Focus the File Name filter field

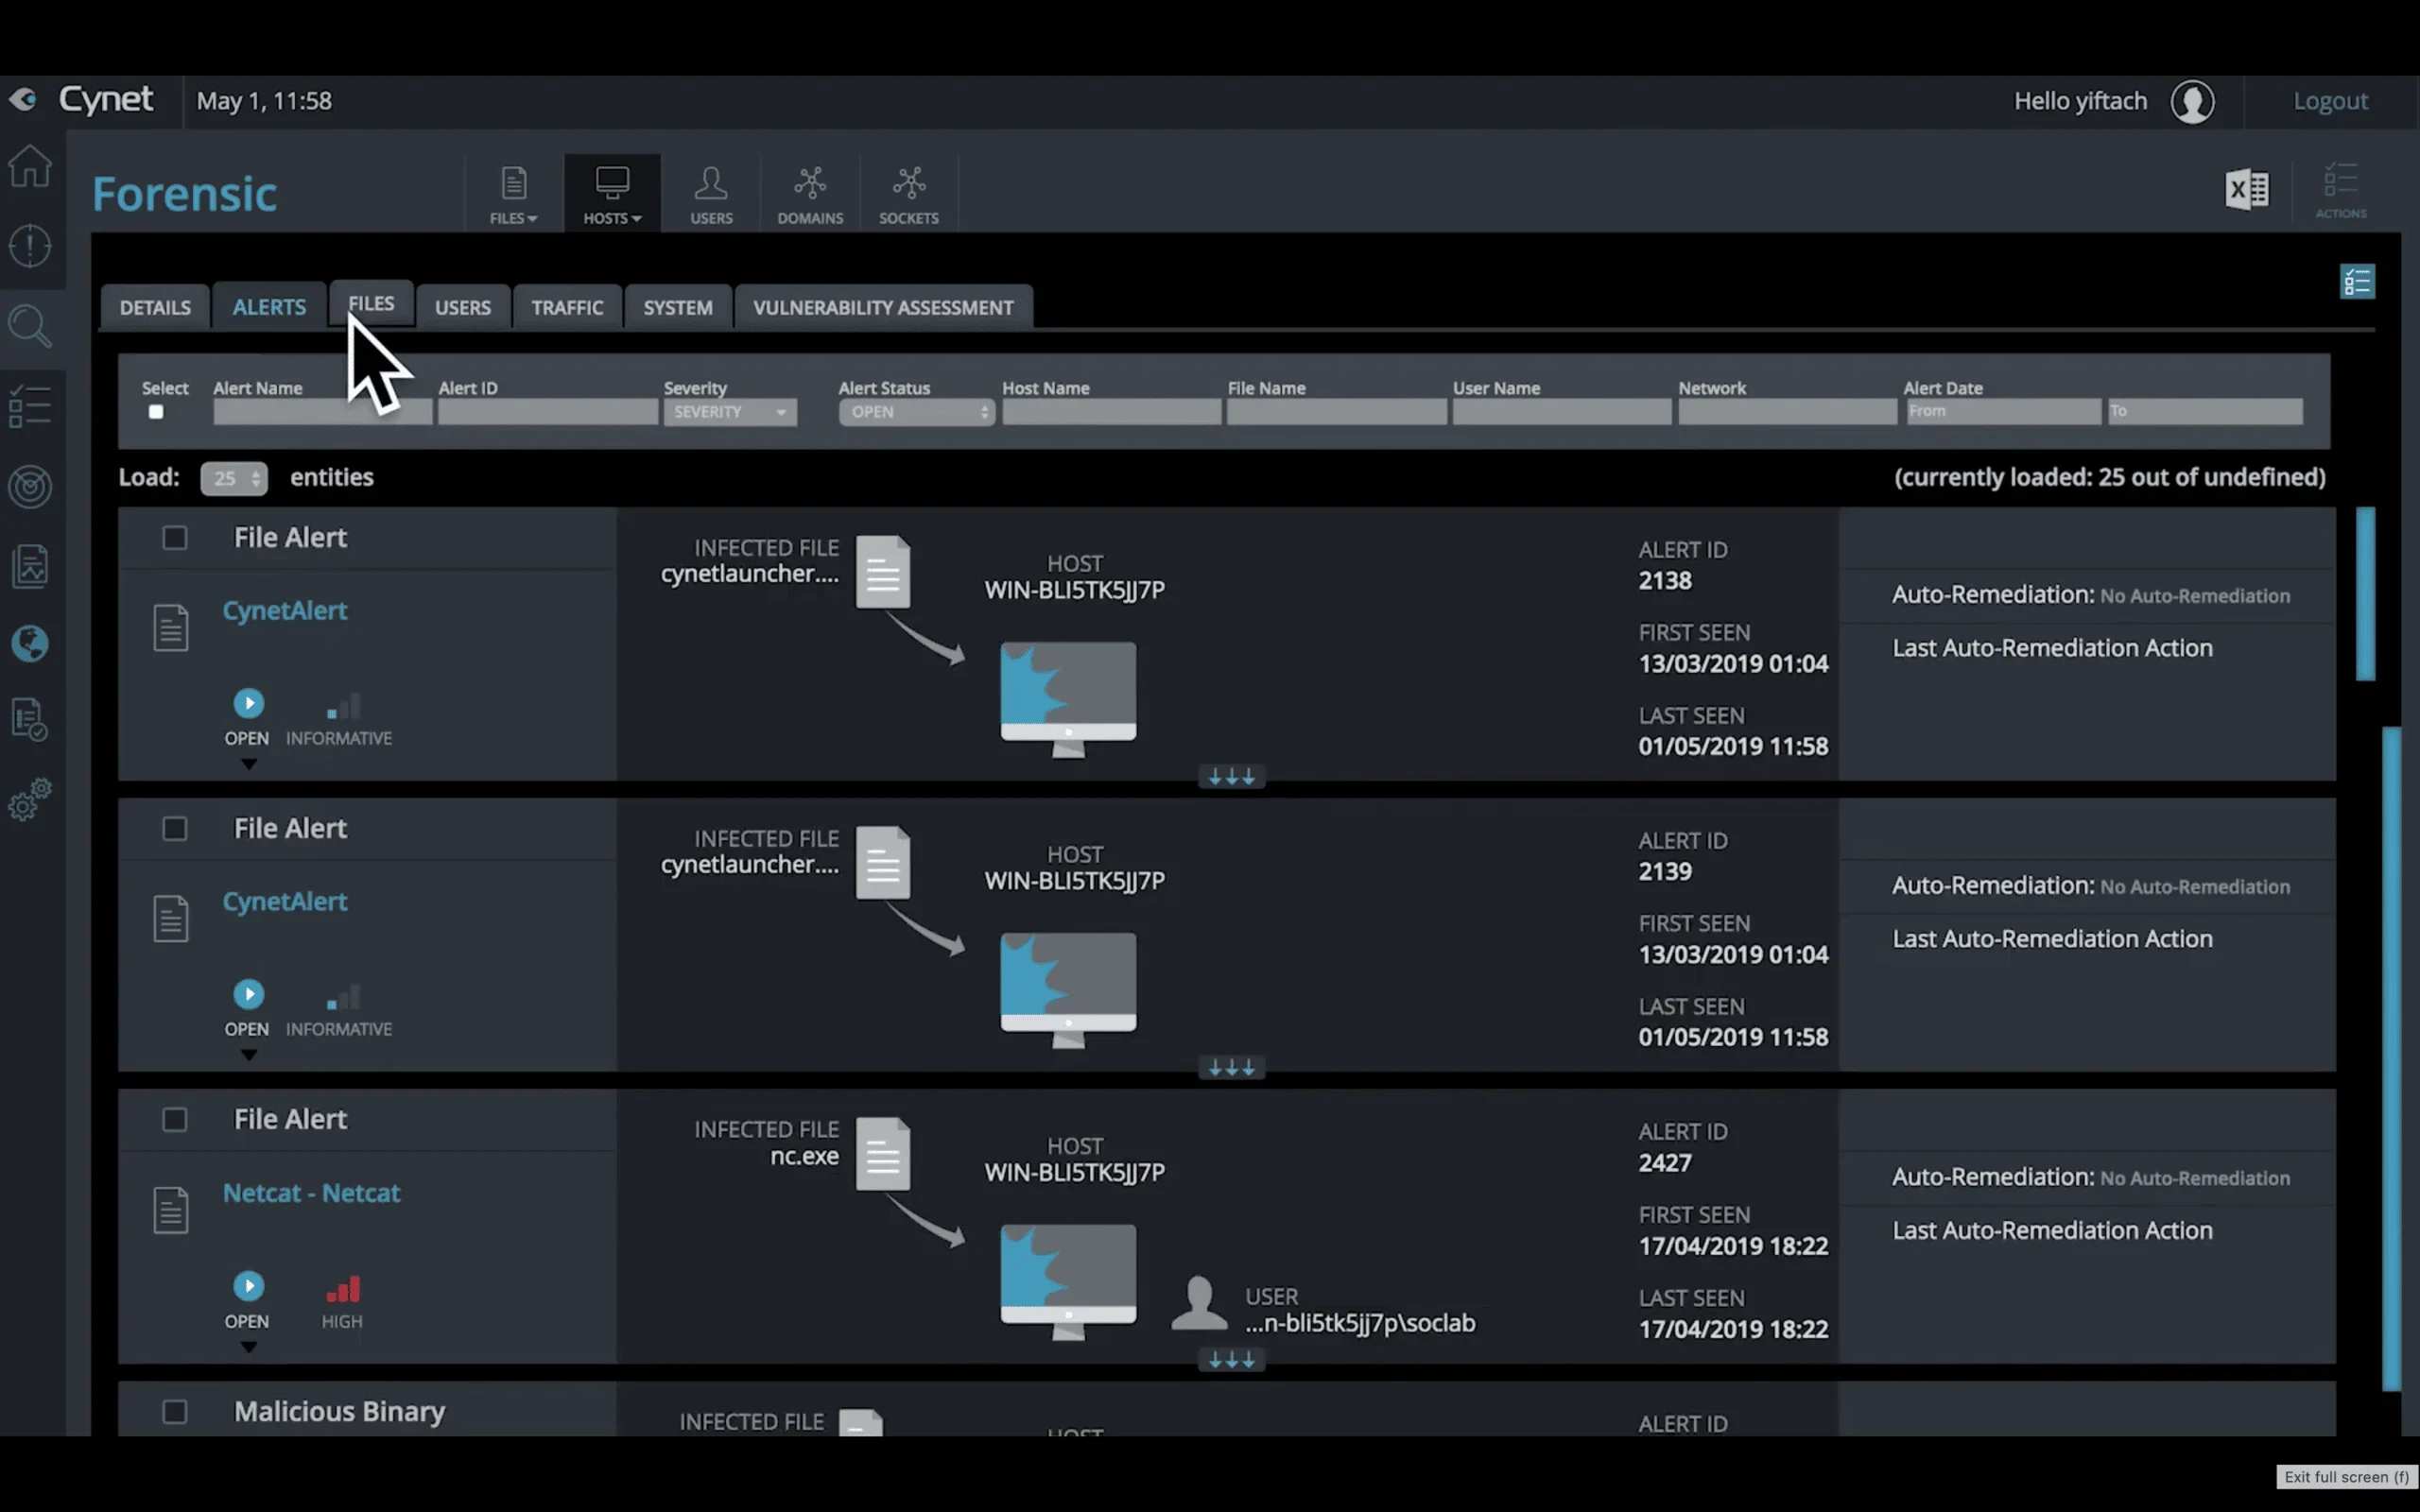click(1336, 412)
